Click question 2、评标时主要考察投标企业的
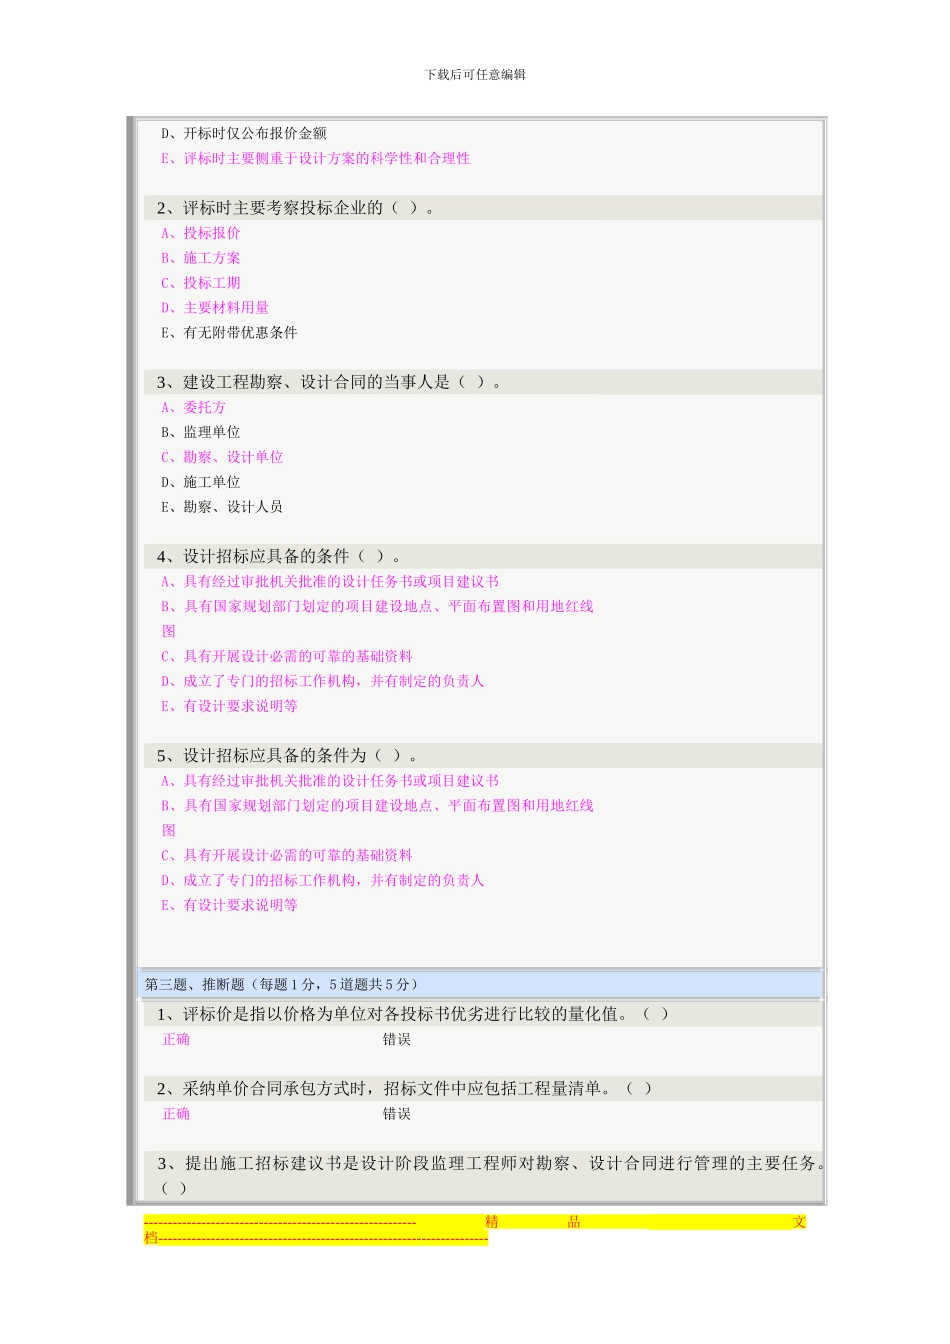950x1344 pixels. coord(295,208)
